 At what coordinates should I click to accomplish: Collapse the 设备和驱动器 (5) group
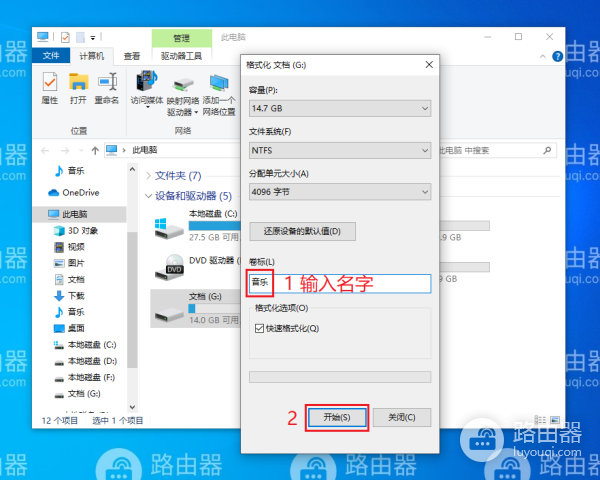coord(148,196)
